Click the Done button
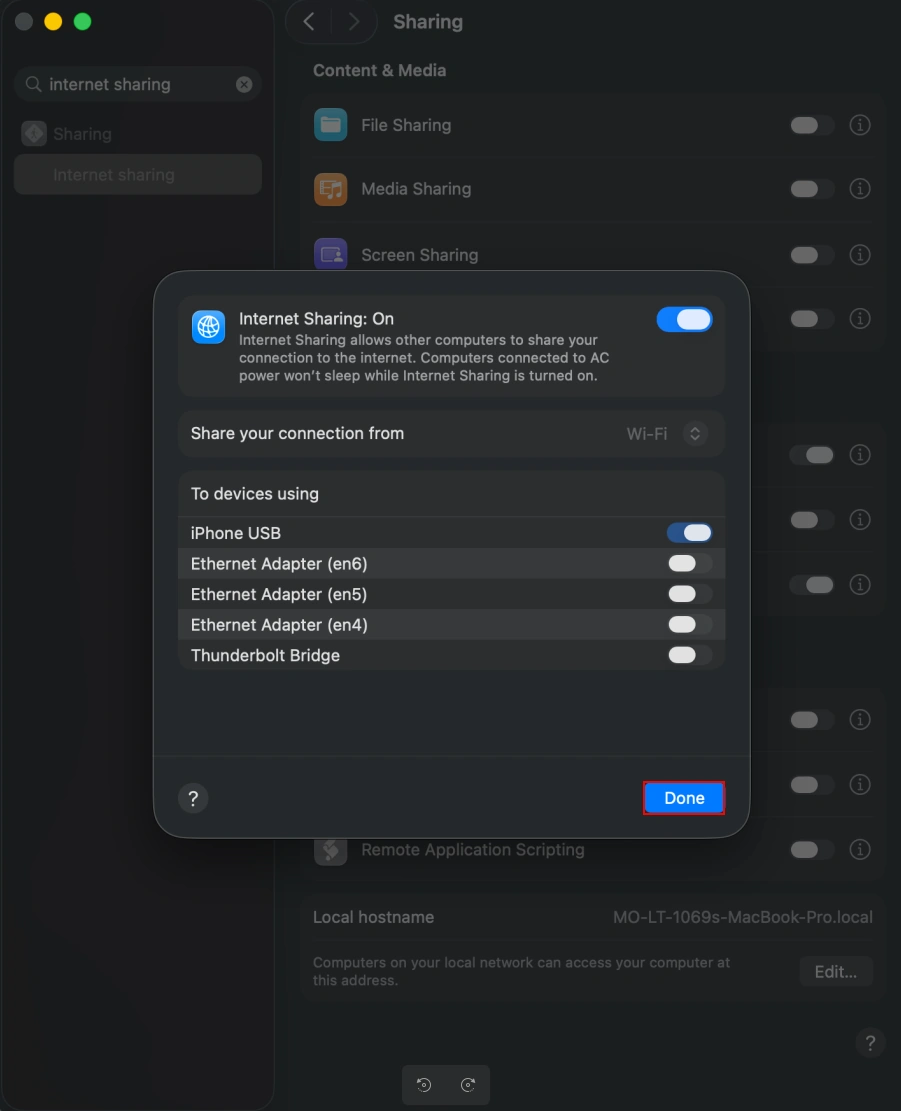Image resolution: width=901 pixels, height=1111 pixels. [683, 797]
